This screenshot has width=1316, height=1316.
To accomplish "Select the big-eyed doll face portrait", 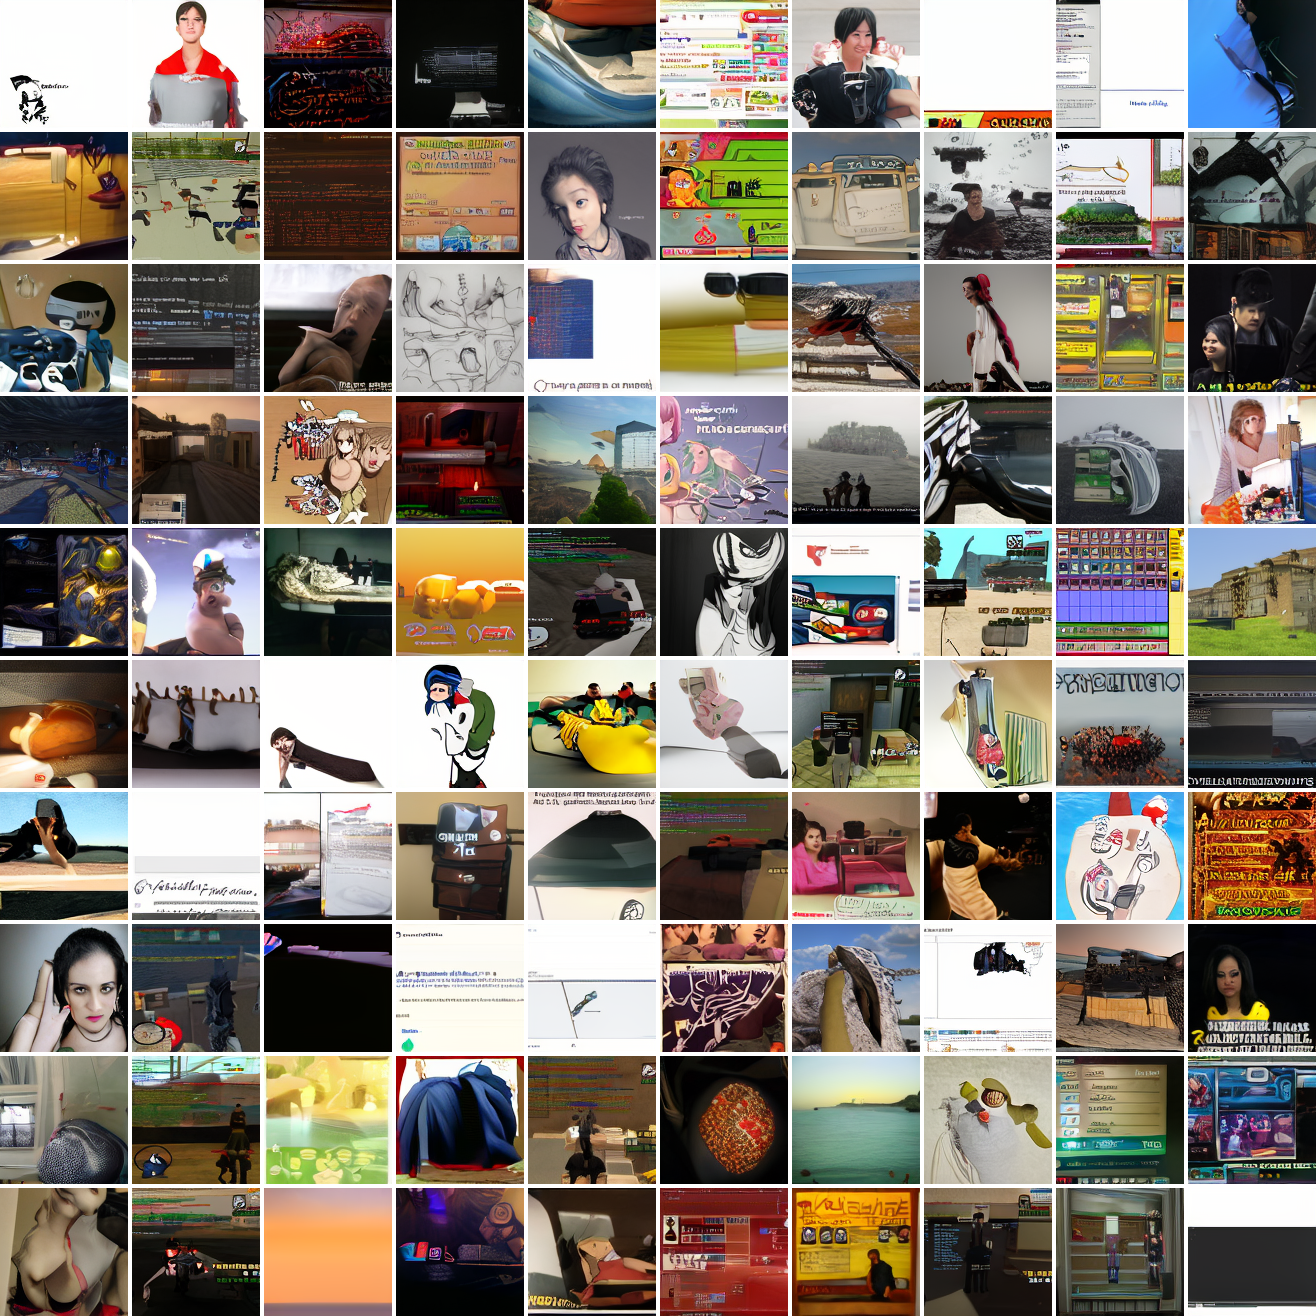I will pyautogui.click(x=592, y=196).
